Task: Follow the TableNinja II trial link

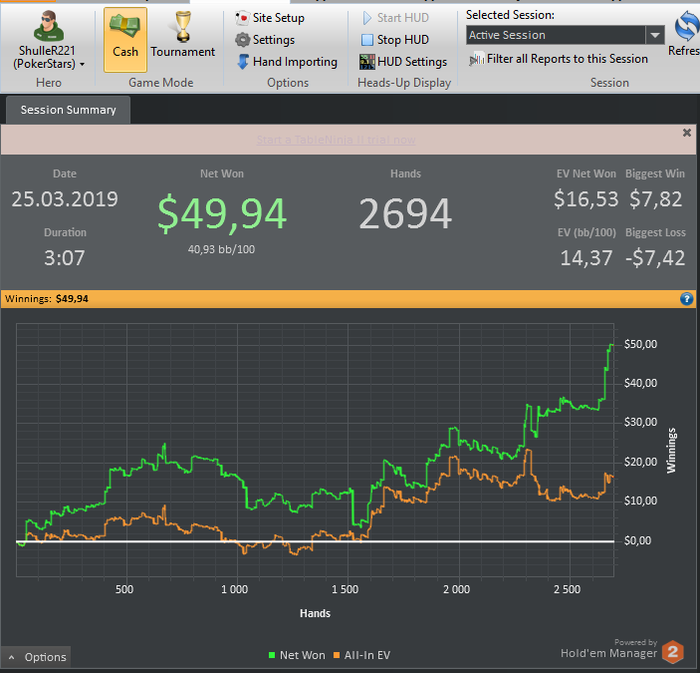Action: pos(336,140)
